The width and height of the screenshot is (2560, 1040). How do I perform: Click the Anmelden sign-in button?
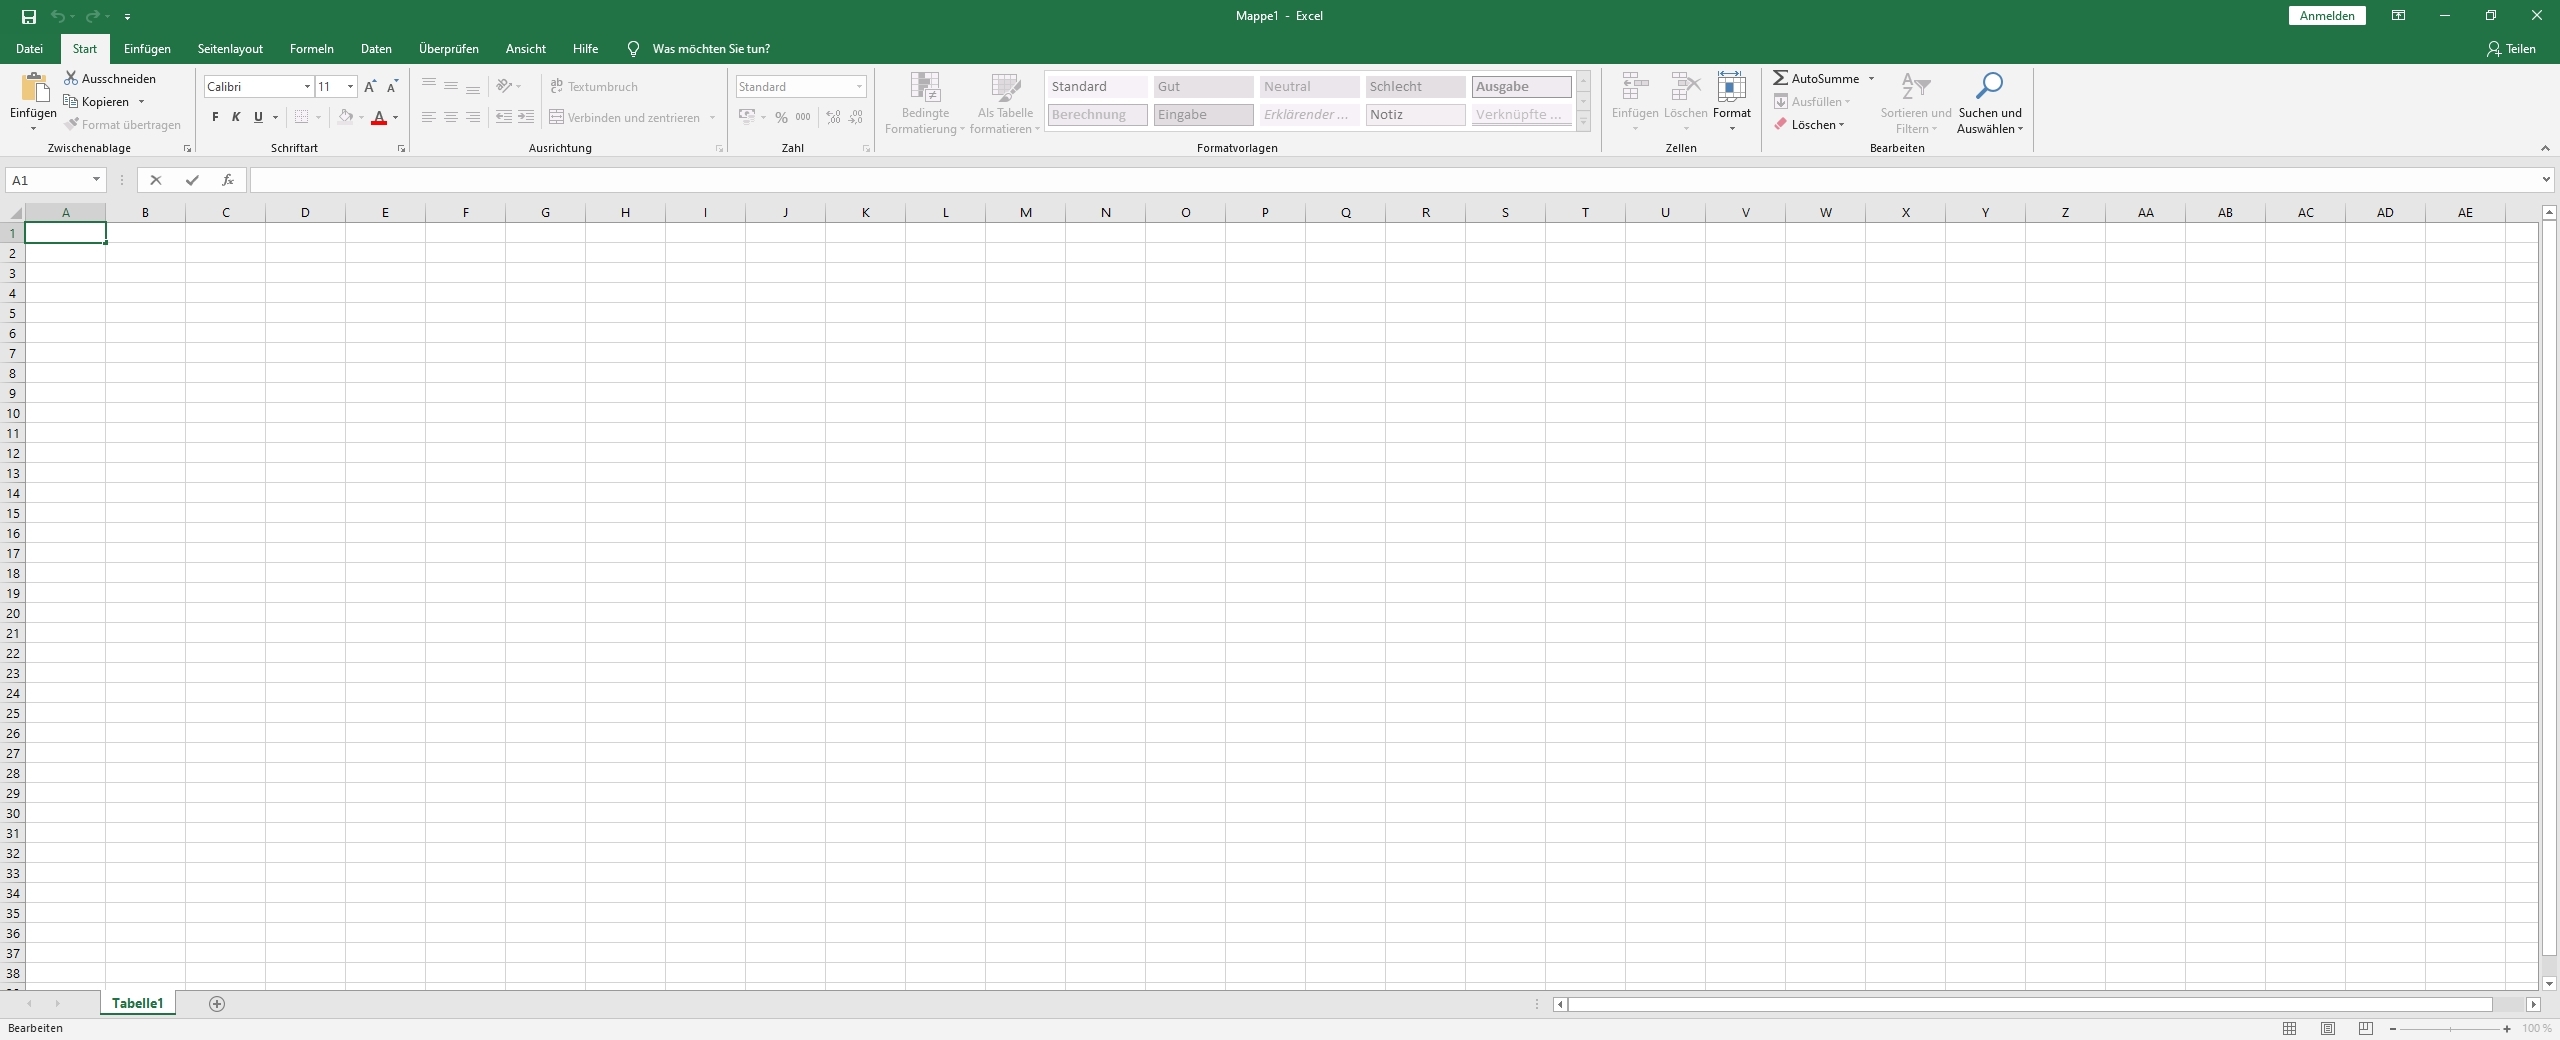coord(2326,16)
